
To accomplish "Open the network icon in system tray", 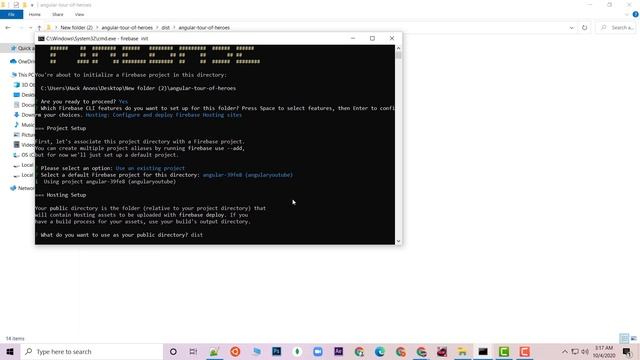I will pos(575,351).
